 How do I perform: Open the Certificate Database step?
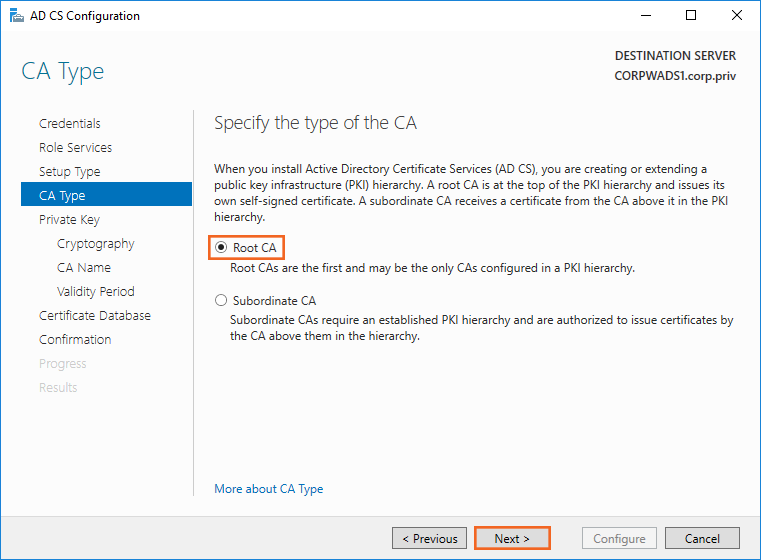click(x=95, y=315)
